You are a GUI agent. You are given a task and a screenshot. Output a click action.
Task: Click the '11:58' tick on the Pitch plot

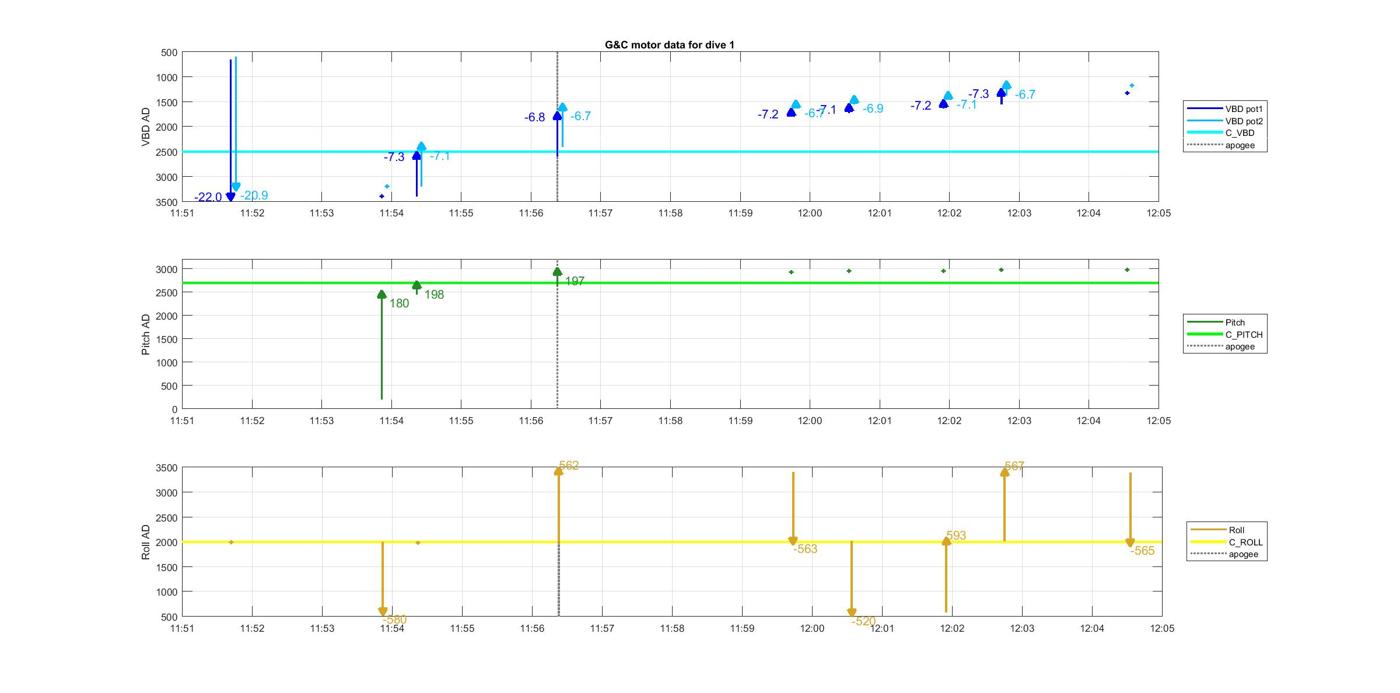click(x=670, y=420)
